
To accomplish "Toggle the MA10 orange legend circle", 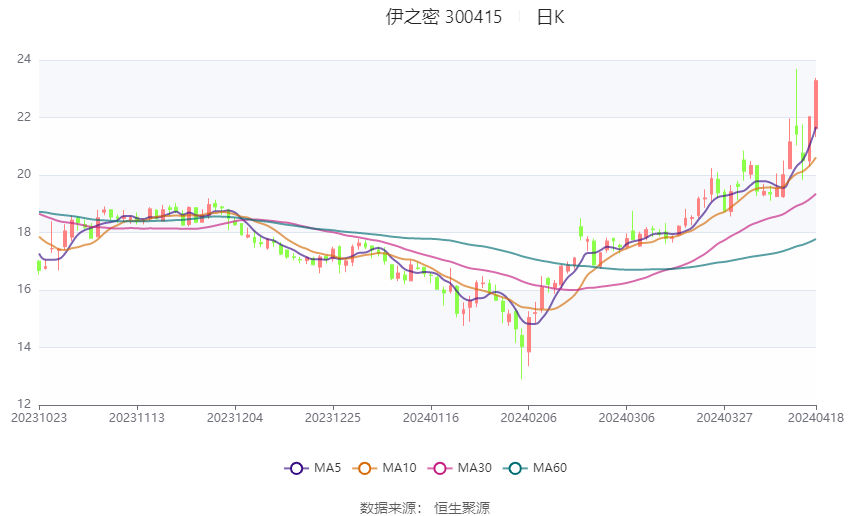I will pos(365,468).
